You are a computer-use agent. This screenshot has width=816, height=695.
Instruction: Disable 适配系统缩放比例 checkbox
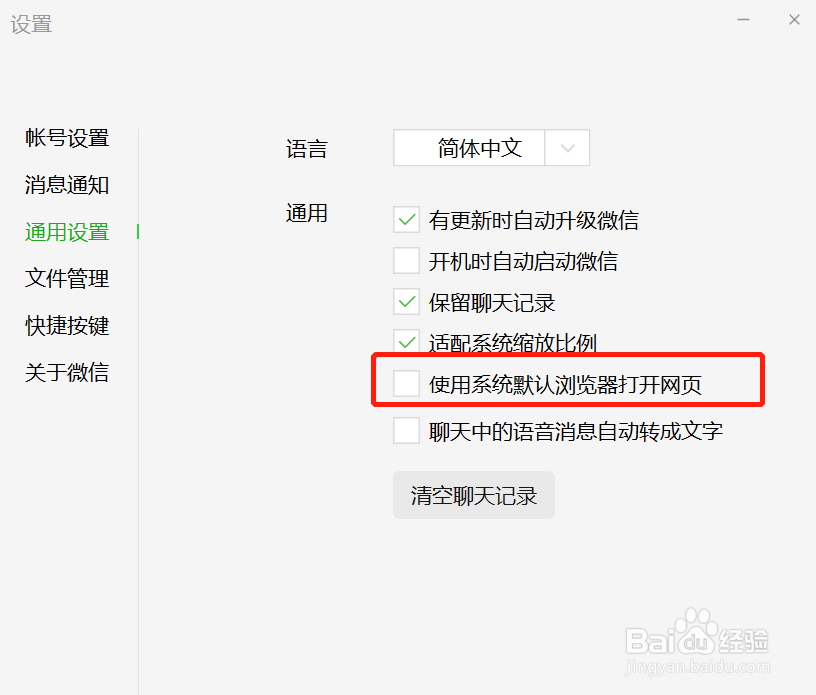[x=406, y=342]
